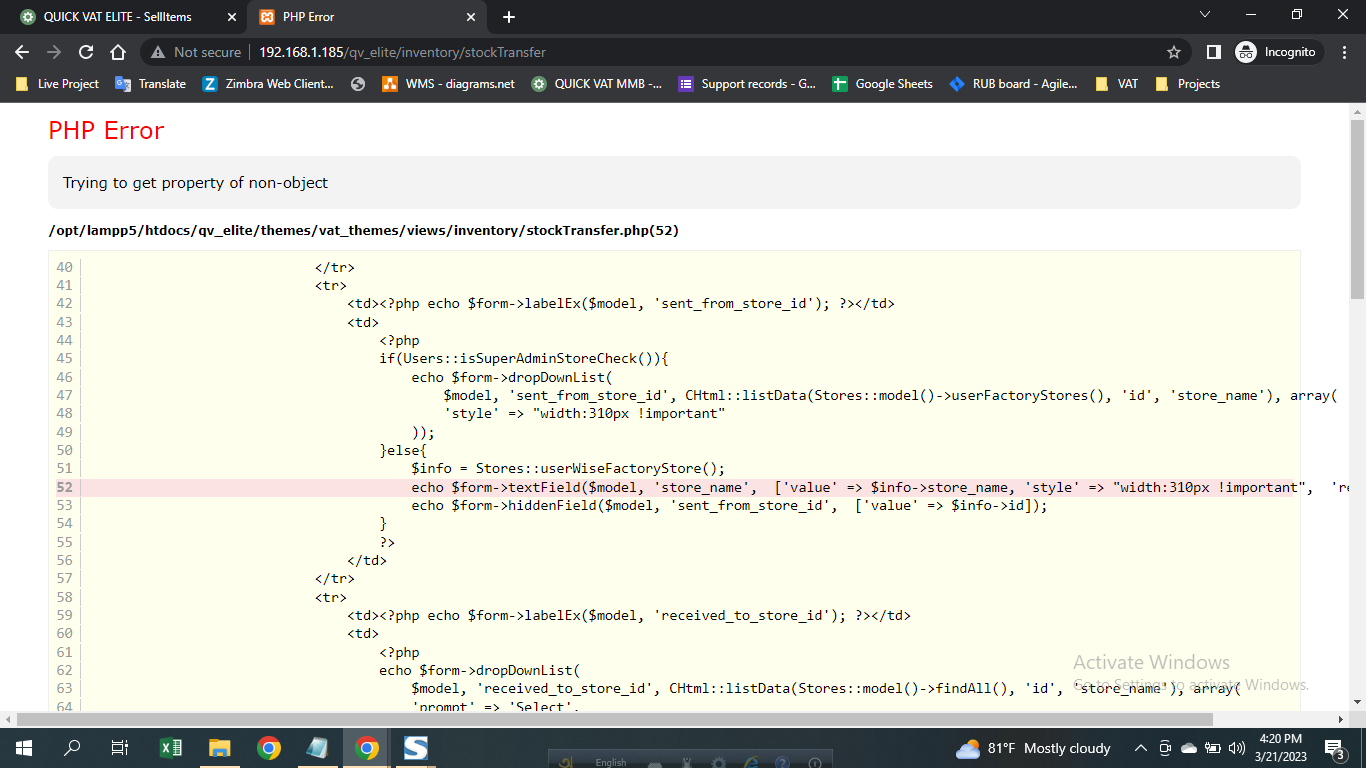
Task: Click the browser back arrow
Action: tap(22, 52)
